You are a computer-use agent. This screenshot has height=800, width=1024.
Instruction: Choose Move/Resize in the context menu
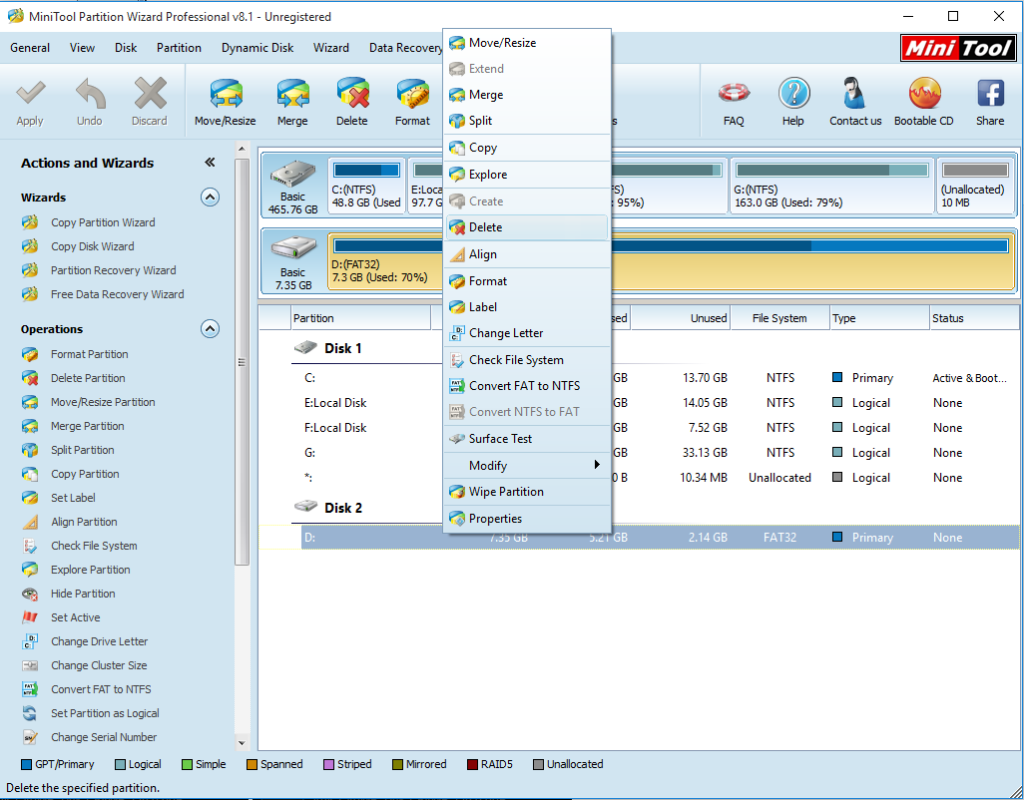527,42
